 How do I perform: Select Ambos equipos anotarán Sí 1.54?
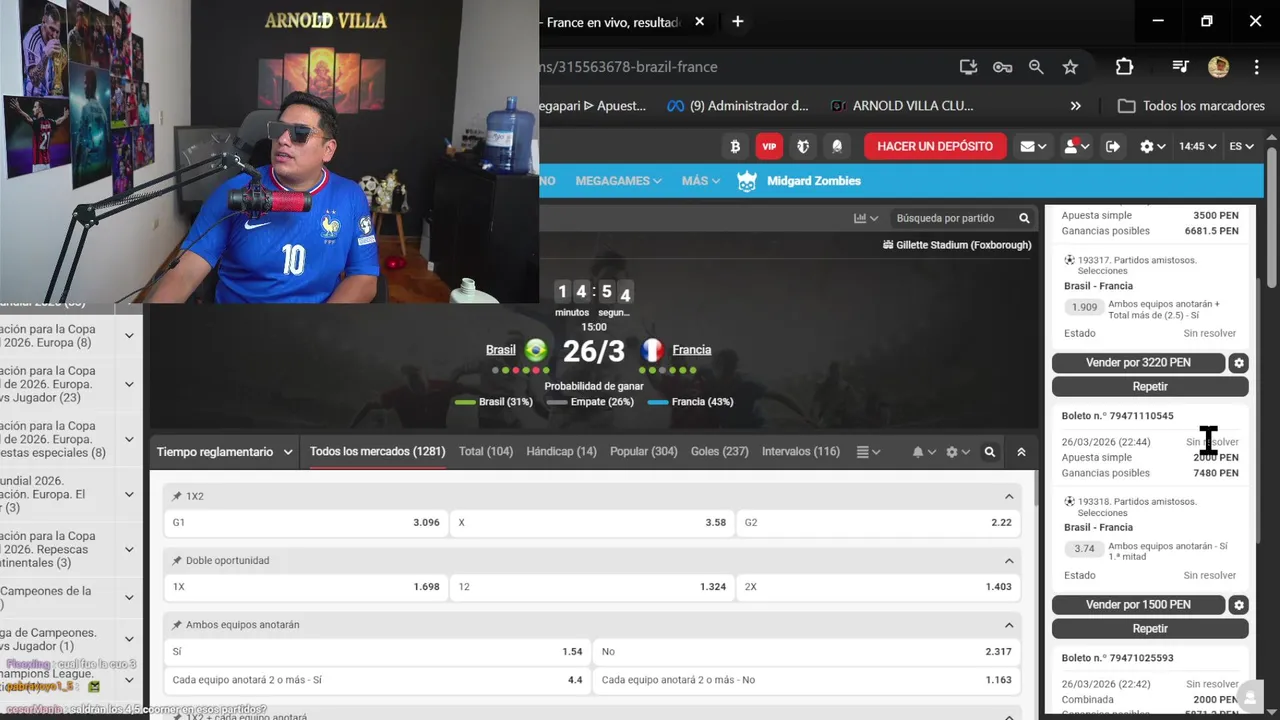click(x=377, y=651)
